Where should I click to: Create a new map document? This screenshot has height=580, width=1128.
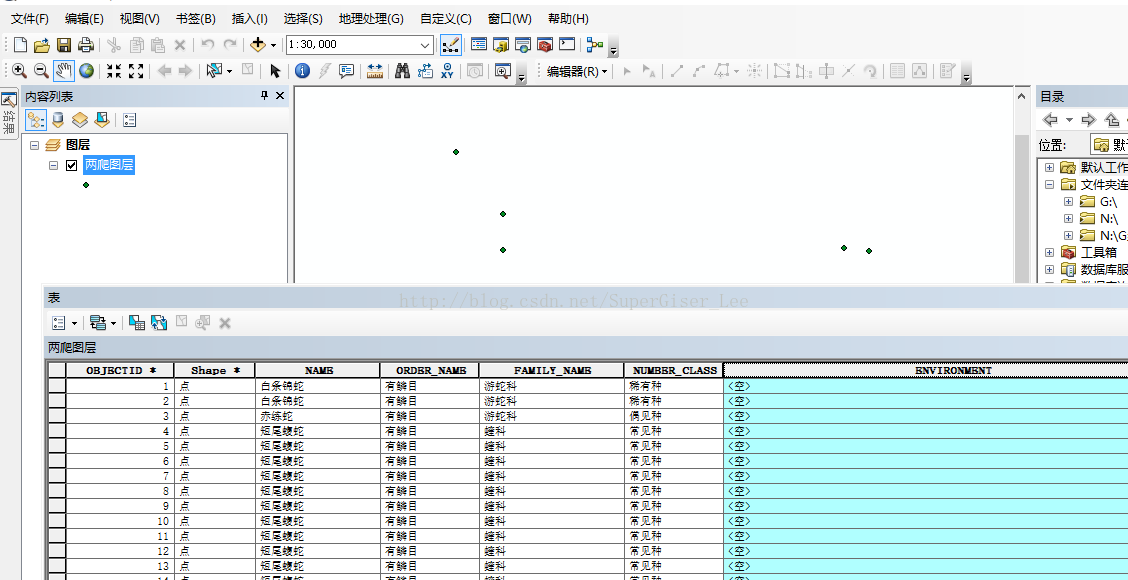click(x=20, y=45)
